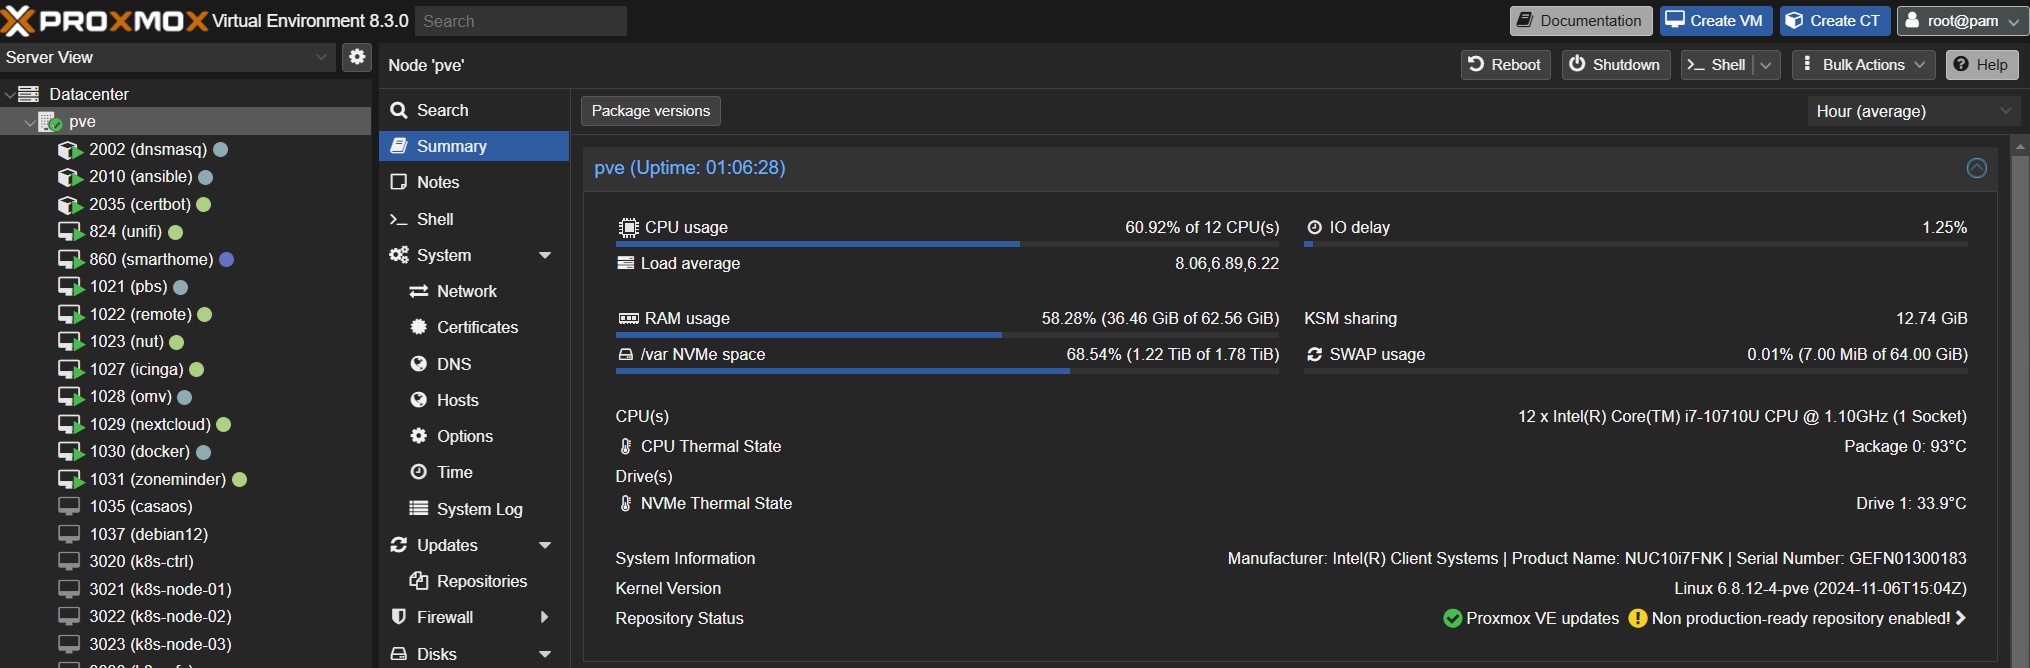Click the 3020 (k8s-ctrl) stopped VM icon

[x=69, y=562]
